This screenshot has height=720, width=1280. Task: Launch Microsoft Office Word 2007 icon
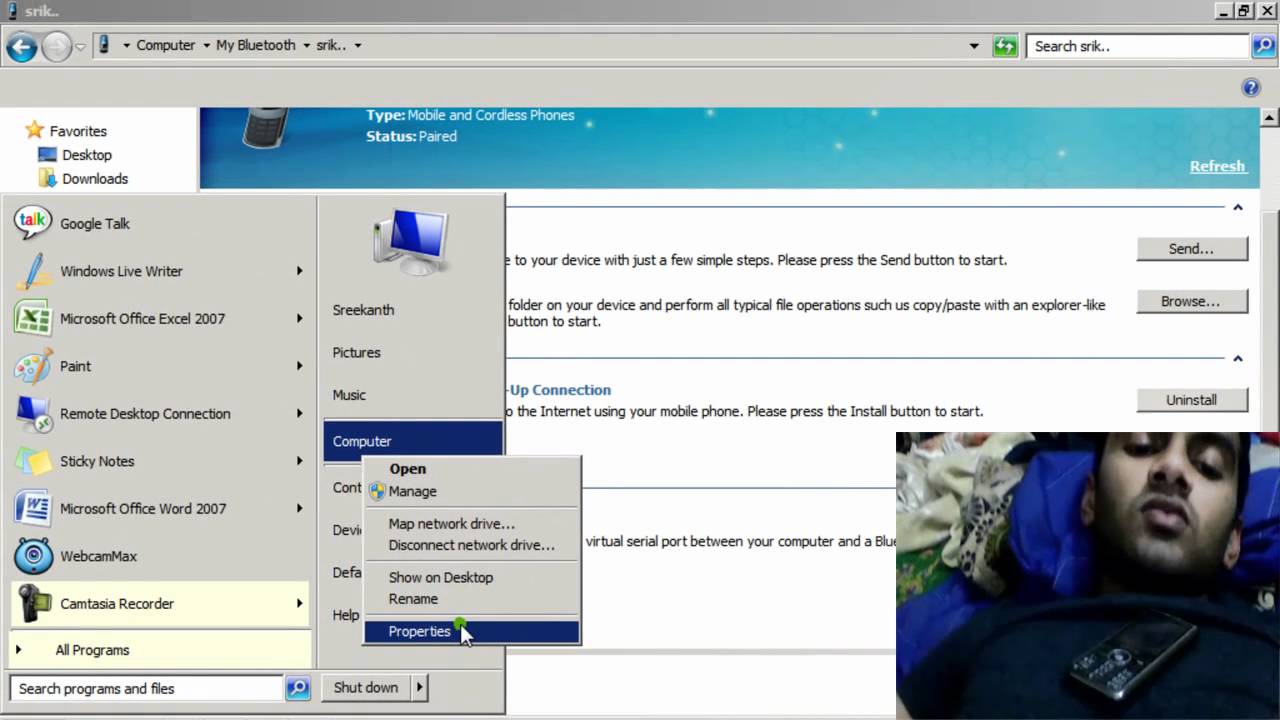pos(33,508)
